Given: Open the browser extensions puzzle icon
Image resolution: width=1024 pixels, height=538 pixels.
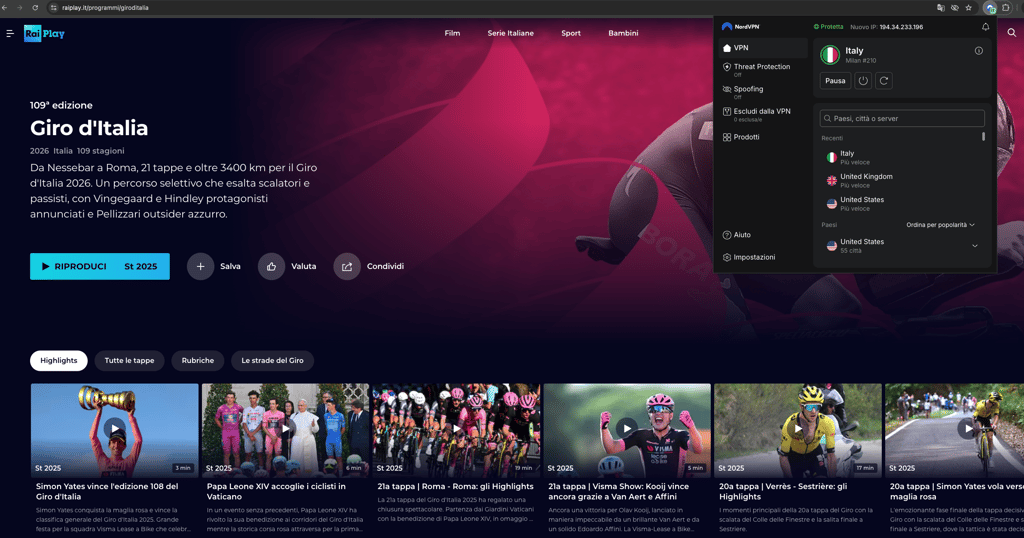Looking at the screenshot, I should 1006,8.
